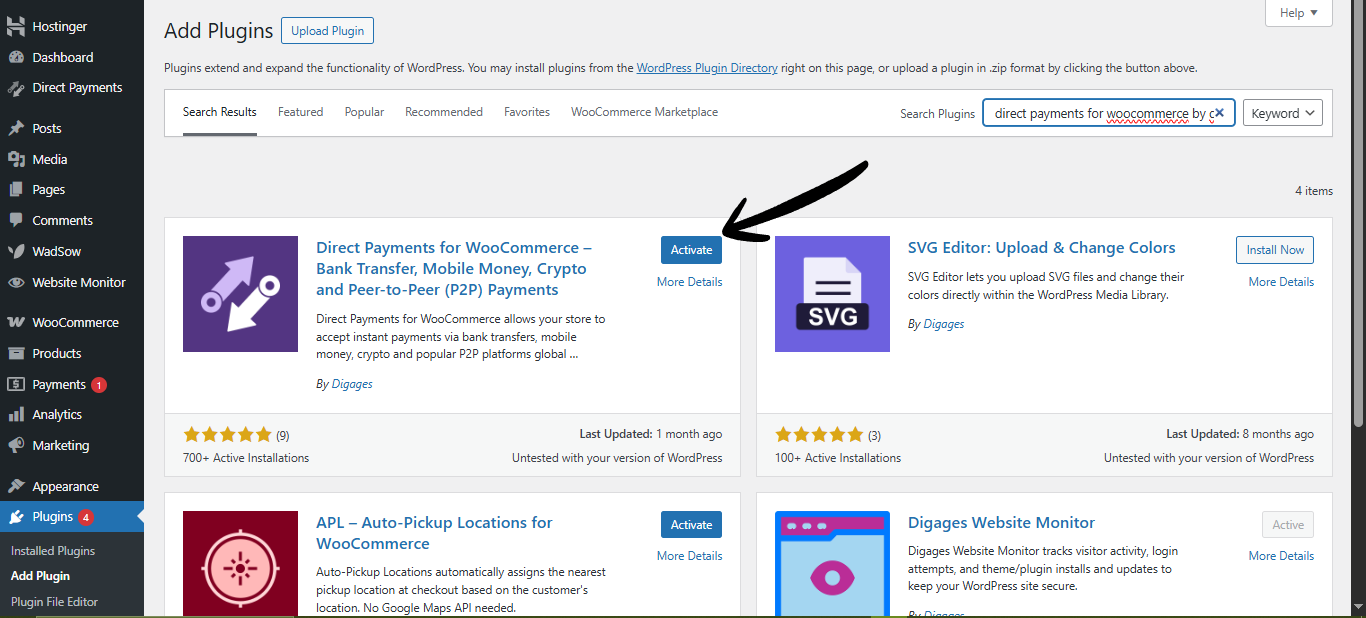Open Dashboard via its gauge icon
Viewport: 1366px width, 618px height.
[16, 58]
